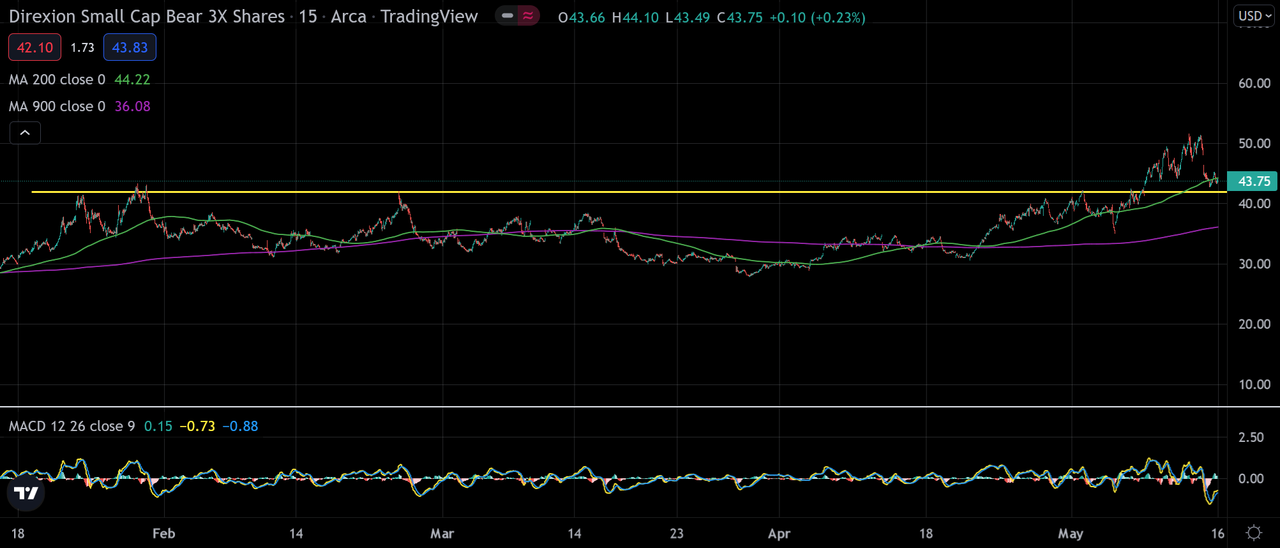Open the USD currency dropdown
Image resolution: width=1280 pixels, height=548 pixels.
click(x=1252, y=15)
